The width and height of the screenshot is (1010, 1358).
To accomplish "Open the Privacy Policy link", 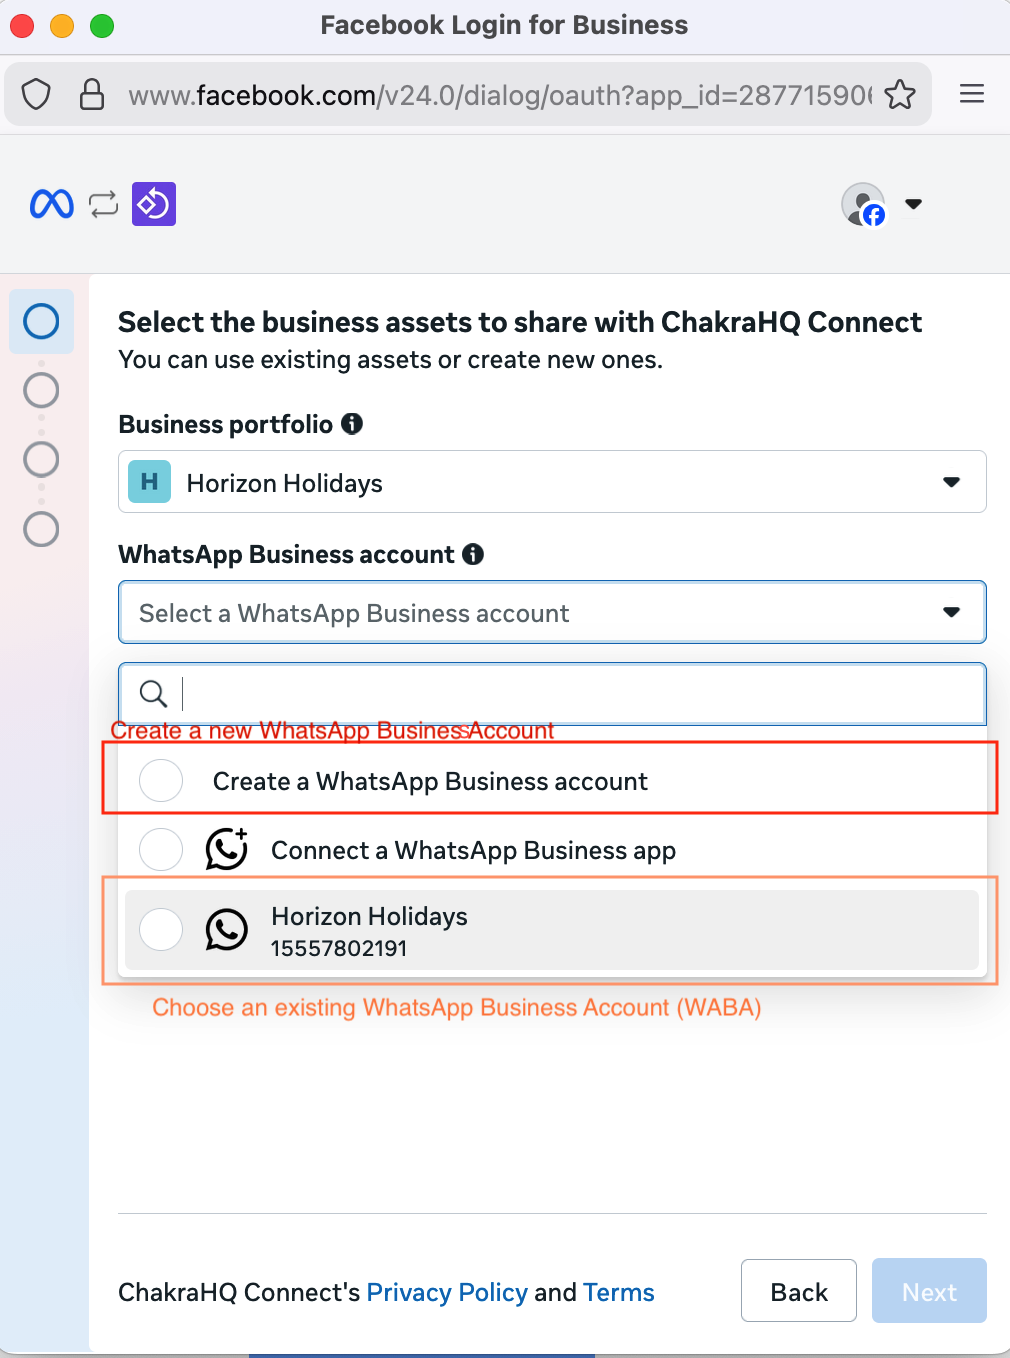I will 447,1293.
